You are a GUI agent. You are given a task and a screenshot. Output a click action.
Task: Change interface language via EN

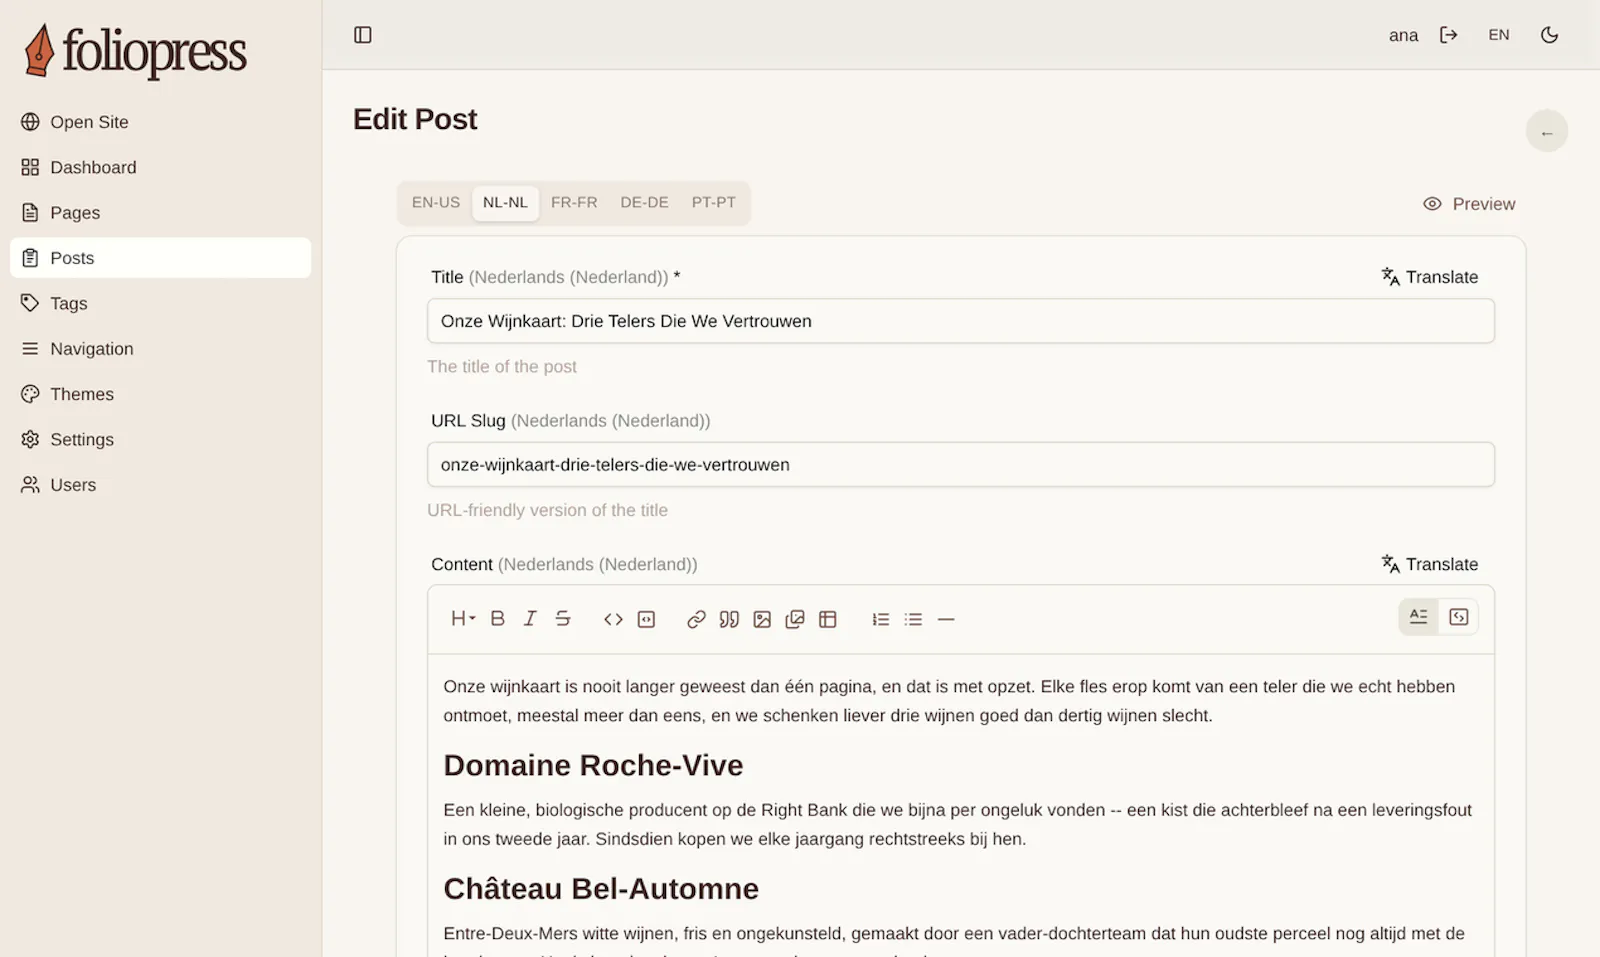coord(1499,35)
